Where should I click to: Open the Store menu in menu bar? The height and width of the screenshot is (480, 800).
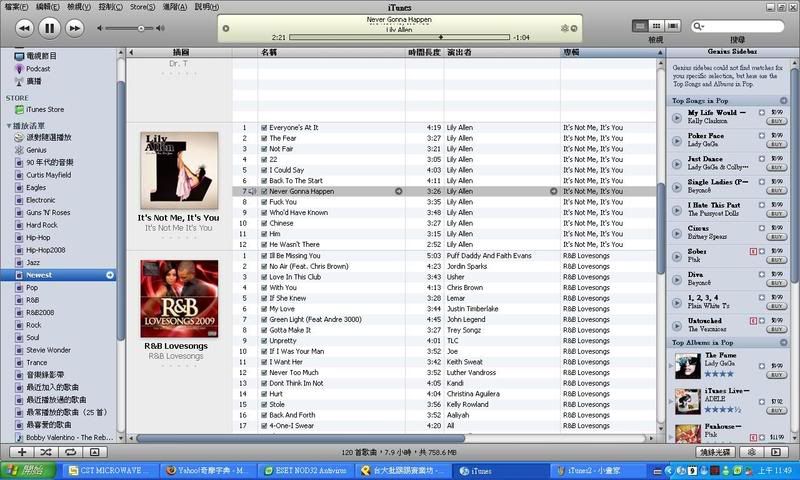[x=141, y=6]
